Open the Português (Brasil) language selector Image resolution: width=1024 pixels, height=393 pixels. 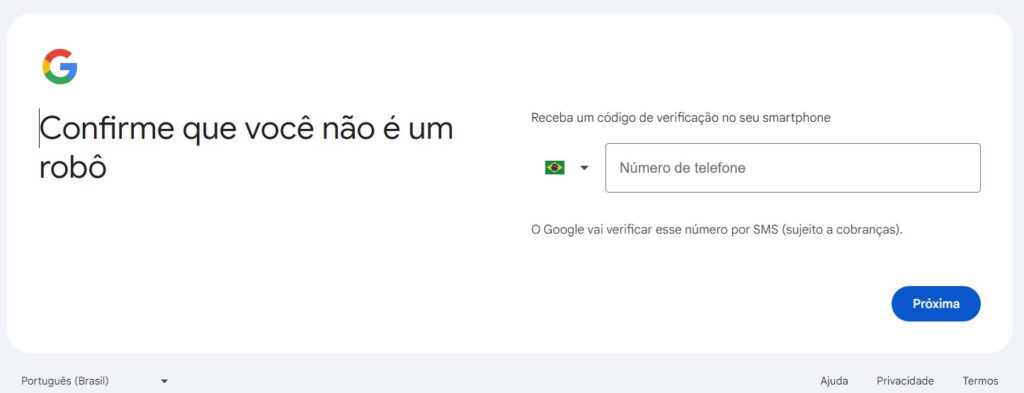point(95,381)
